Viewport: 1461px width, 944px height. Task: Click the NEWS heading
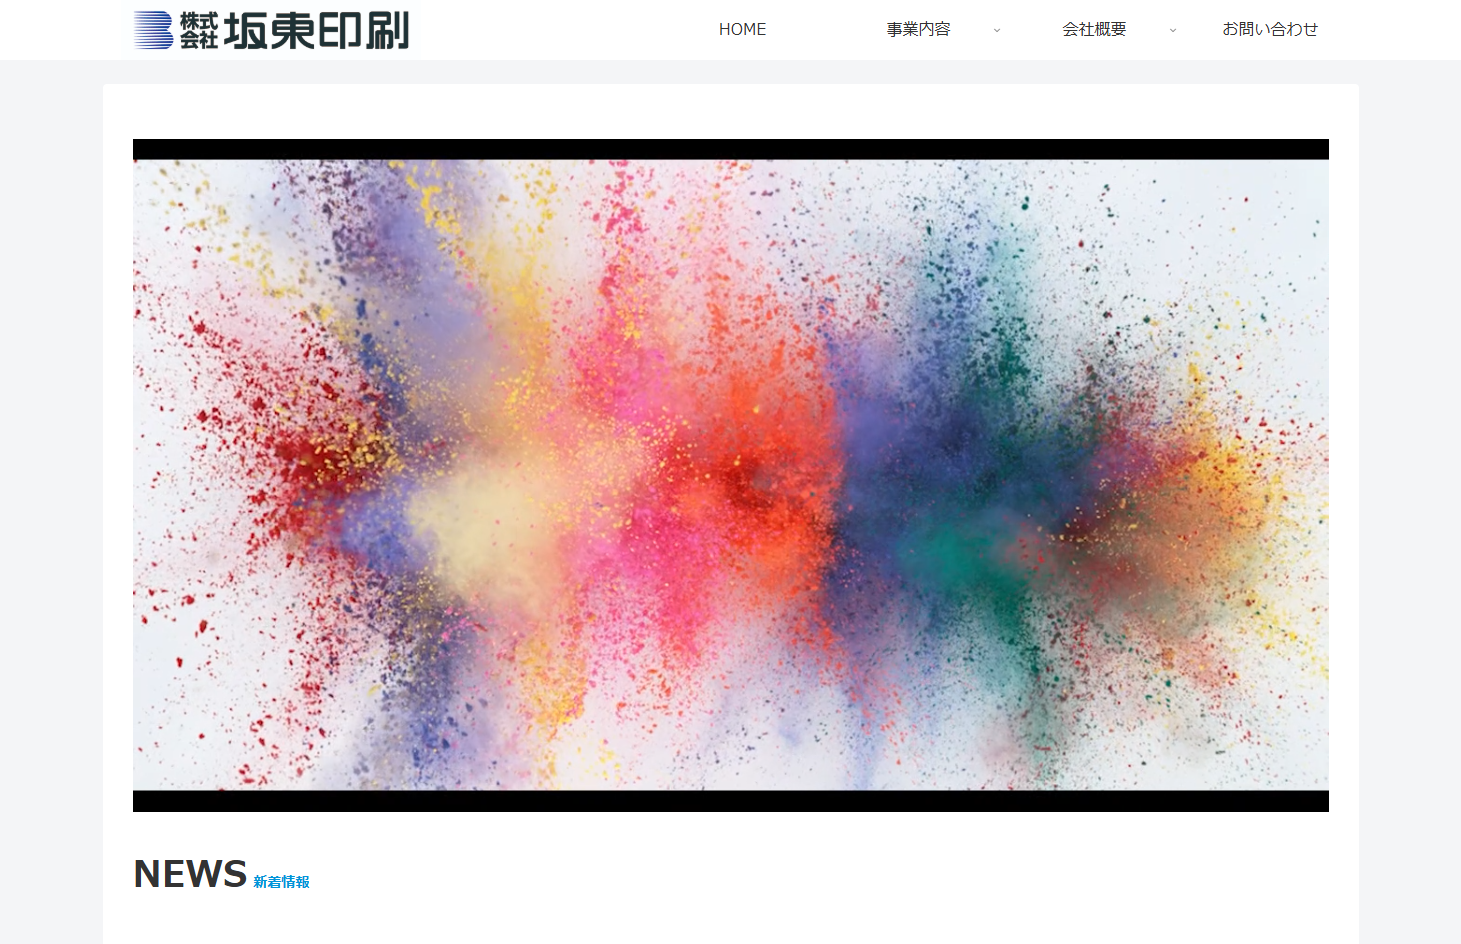point(190,874)
